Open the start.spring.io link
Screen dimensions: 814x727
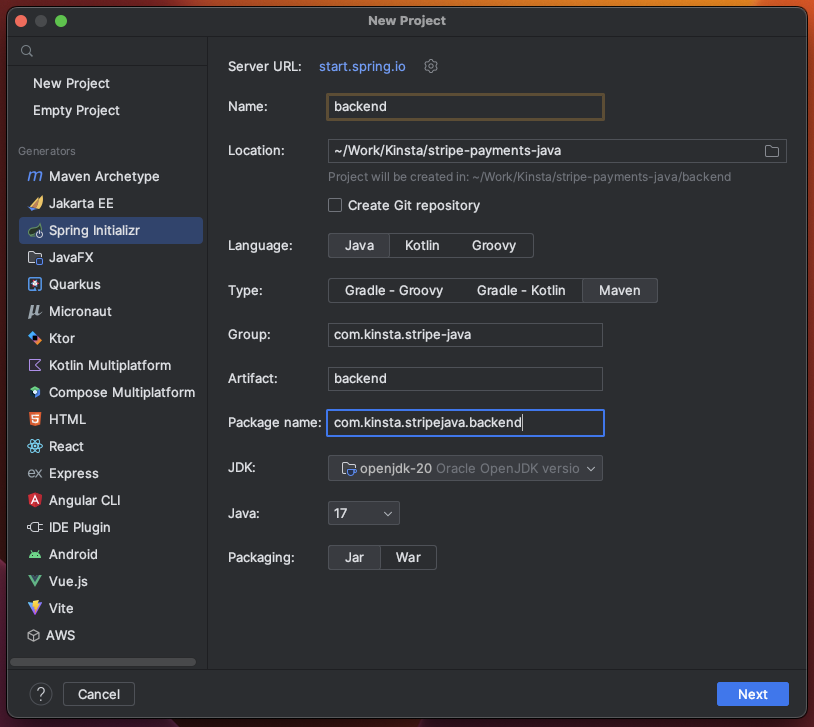pyautogui.click(x=362, y=65)
